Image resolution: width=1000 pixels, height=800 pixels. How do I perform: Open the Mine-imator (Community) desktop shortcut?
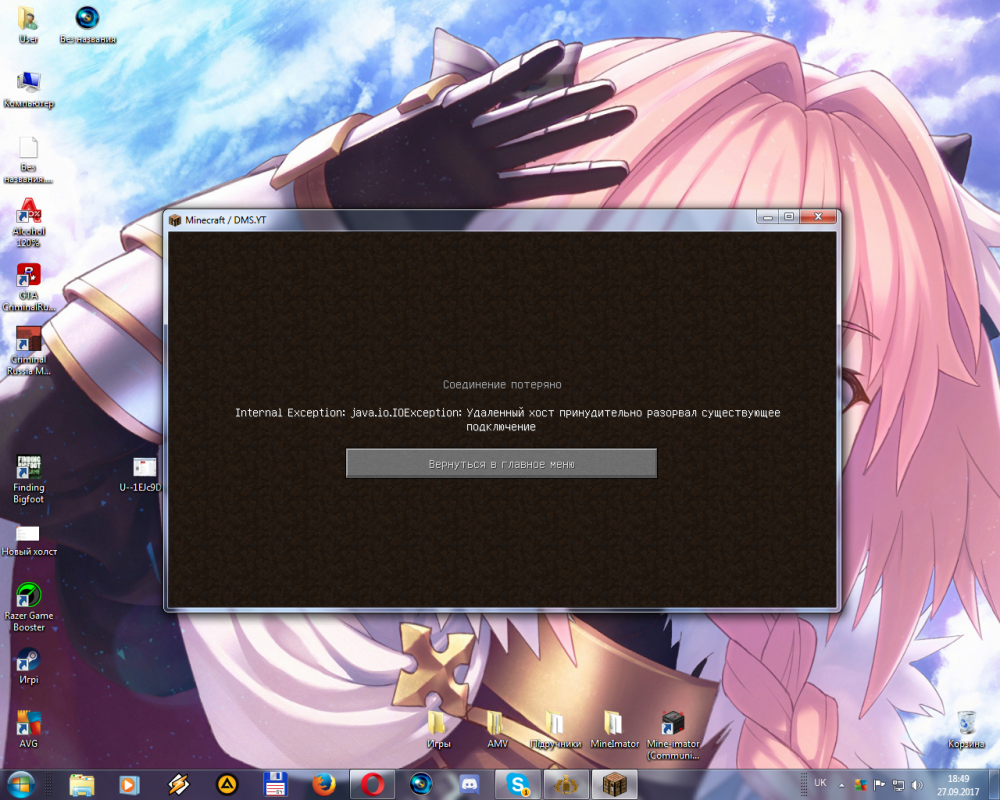coord(673,723)
